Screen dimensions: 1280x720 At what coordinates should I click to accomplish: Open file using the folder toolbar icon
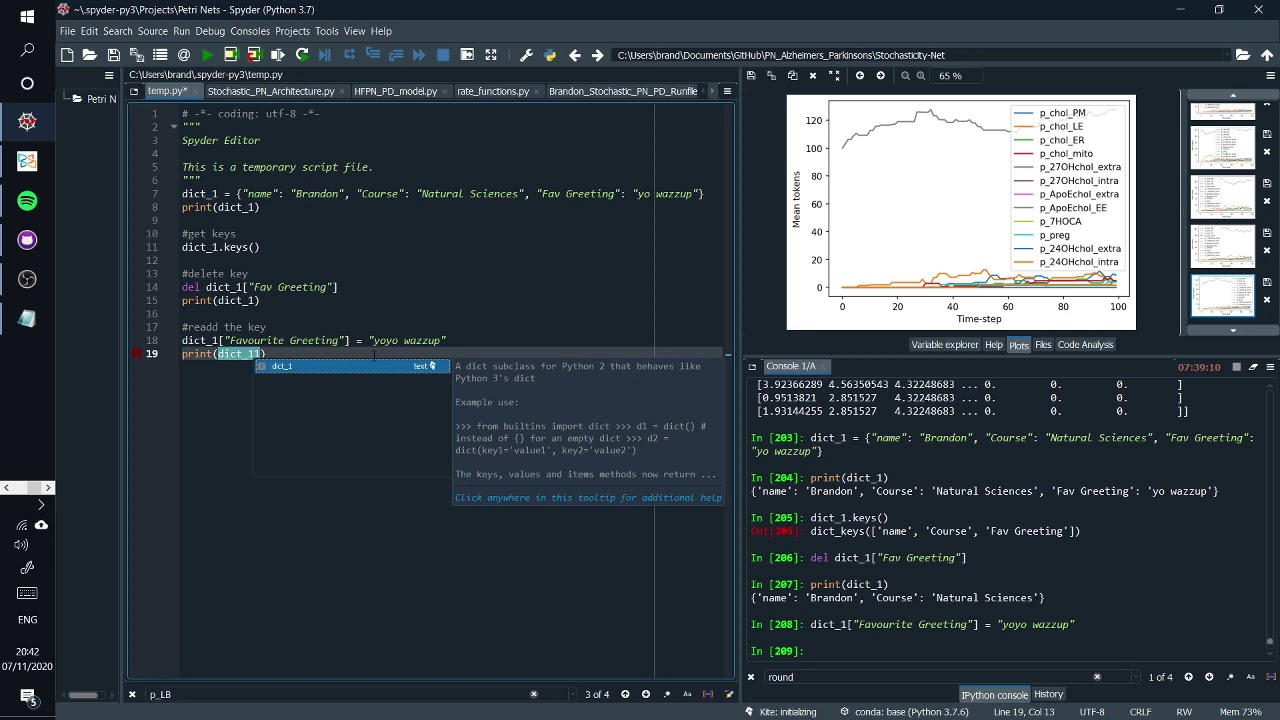[90, 55]
